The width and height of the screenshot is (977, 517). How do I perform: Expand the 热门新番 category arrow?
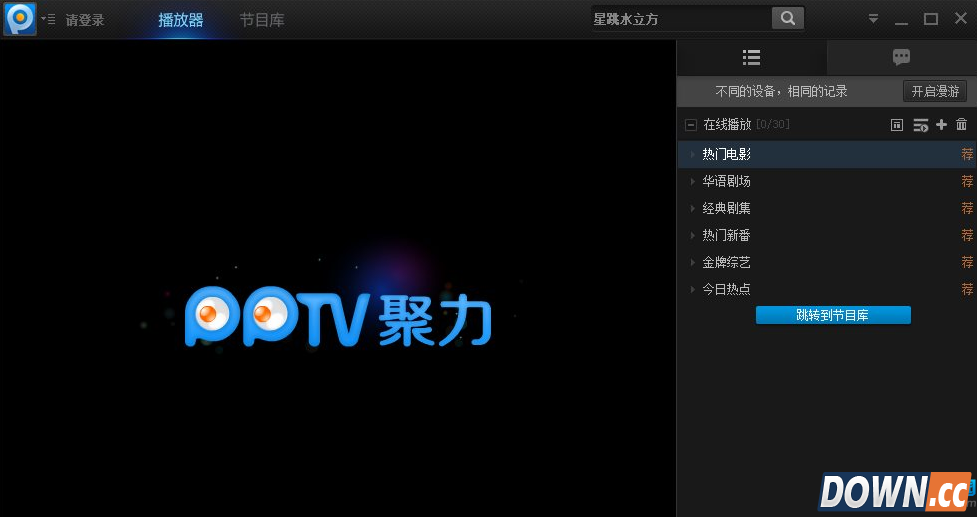(x=692, y=235)
